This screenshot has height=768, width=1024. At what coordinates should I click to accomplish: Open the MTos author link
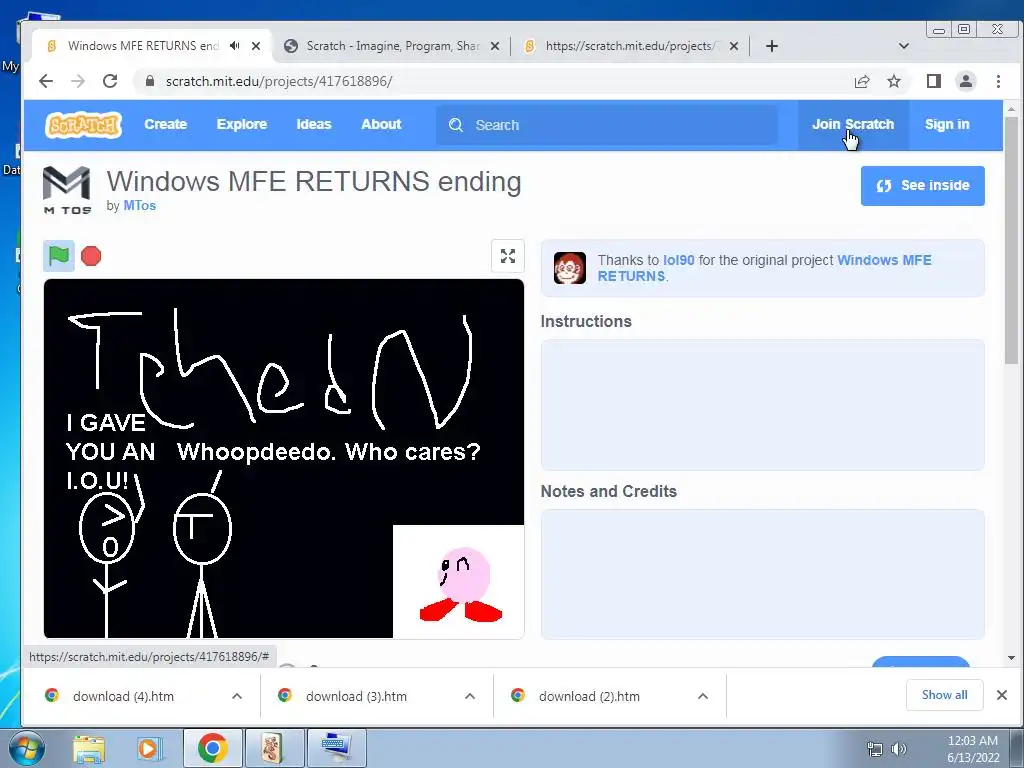[140, 205]
